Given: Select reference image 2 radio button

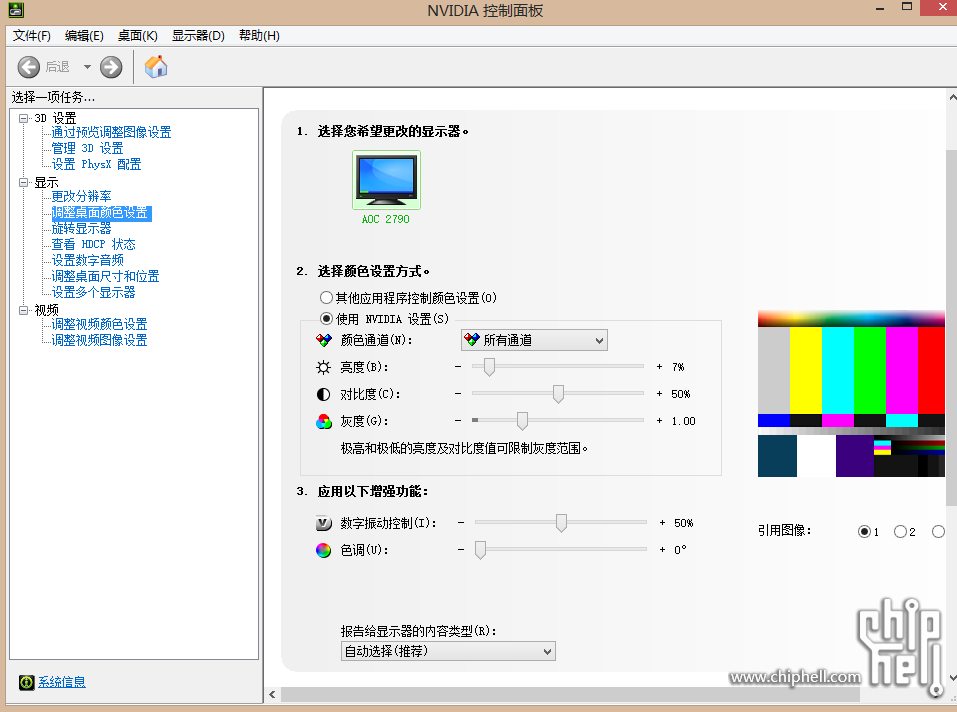Looking at the screenshot, I should (900, 531).
